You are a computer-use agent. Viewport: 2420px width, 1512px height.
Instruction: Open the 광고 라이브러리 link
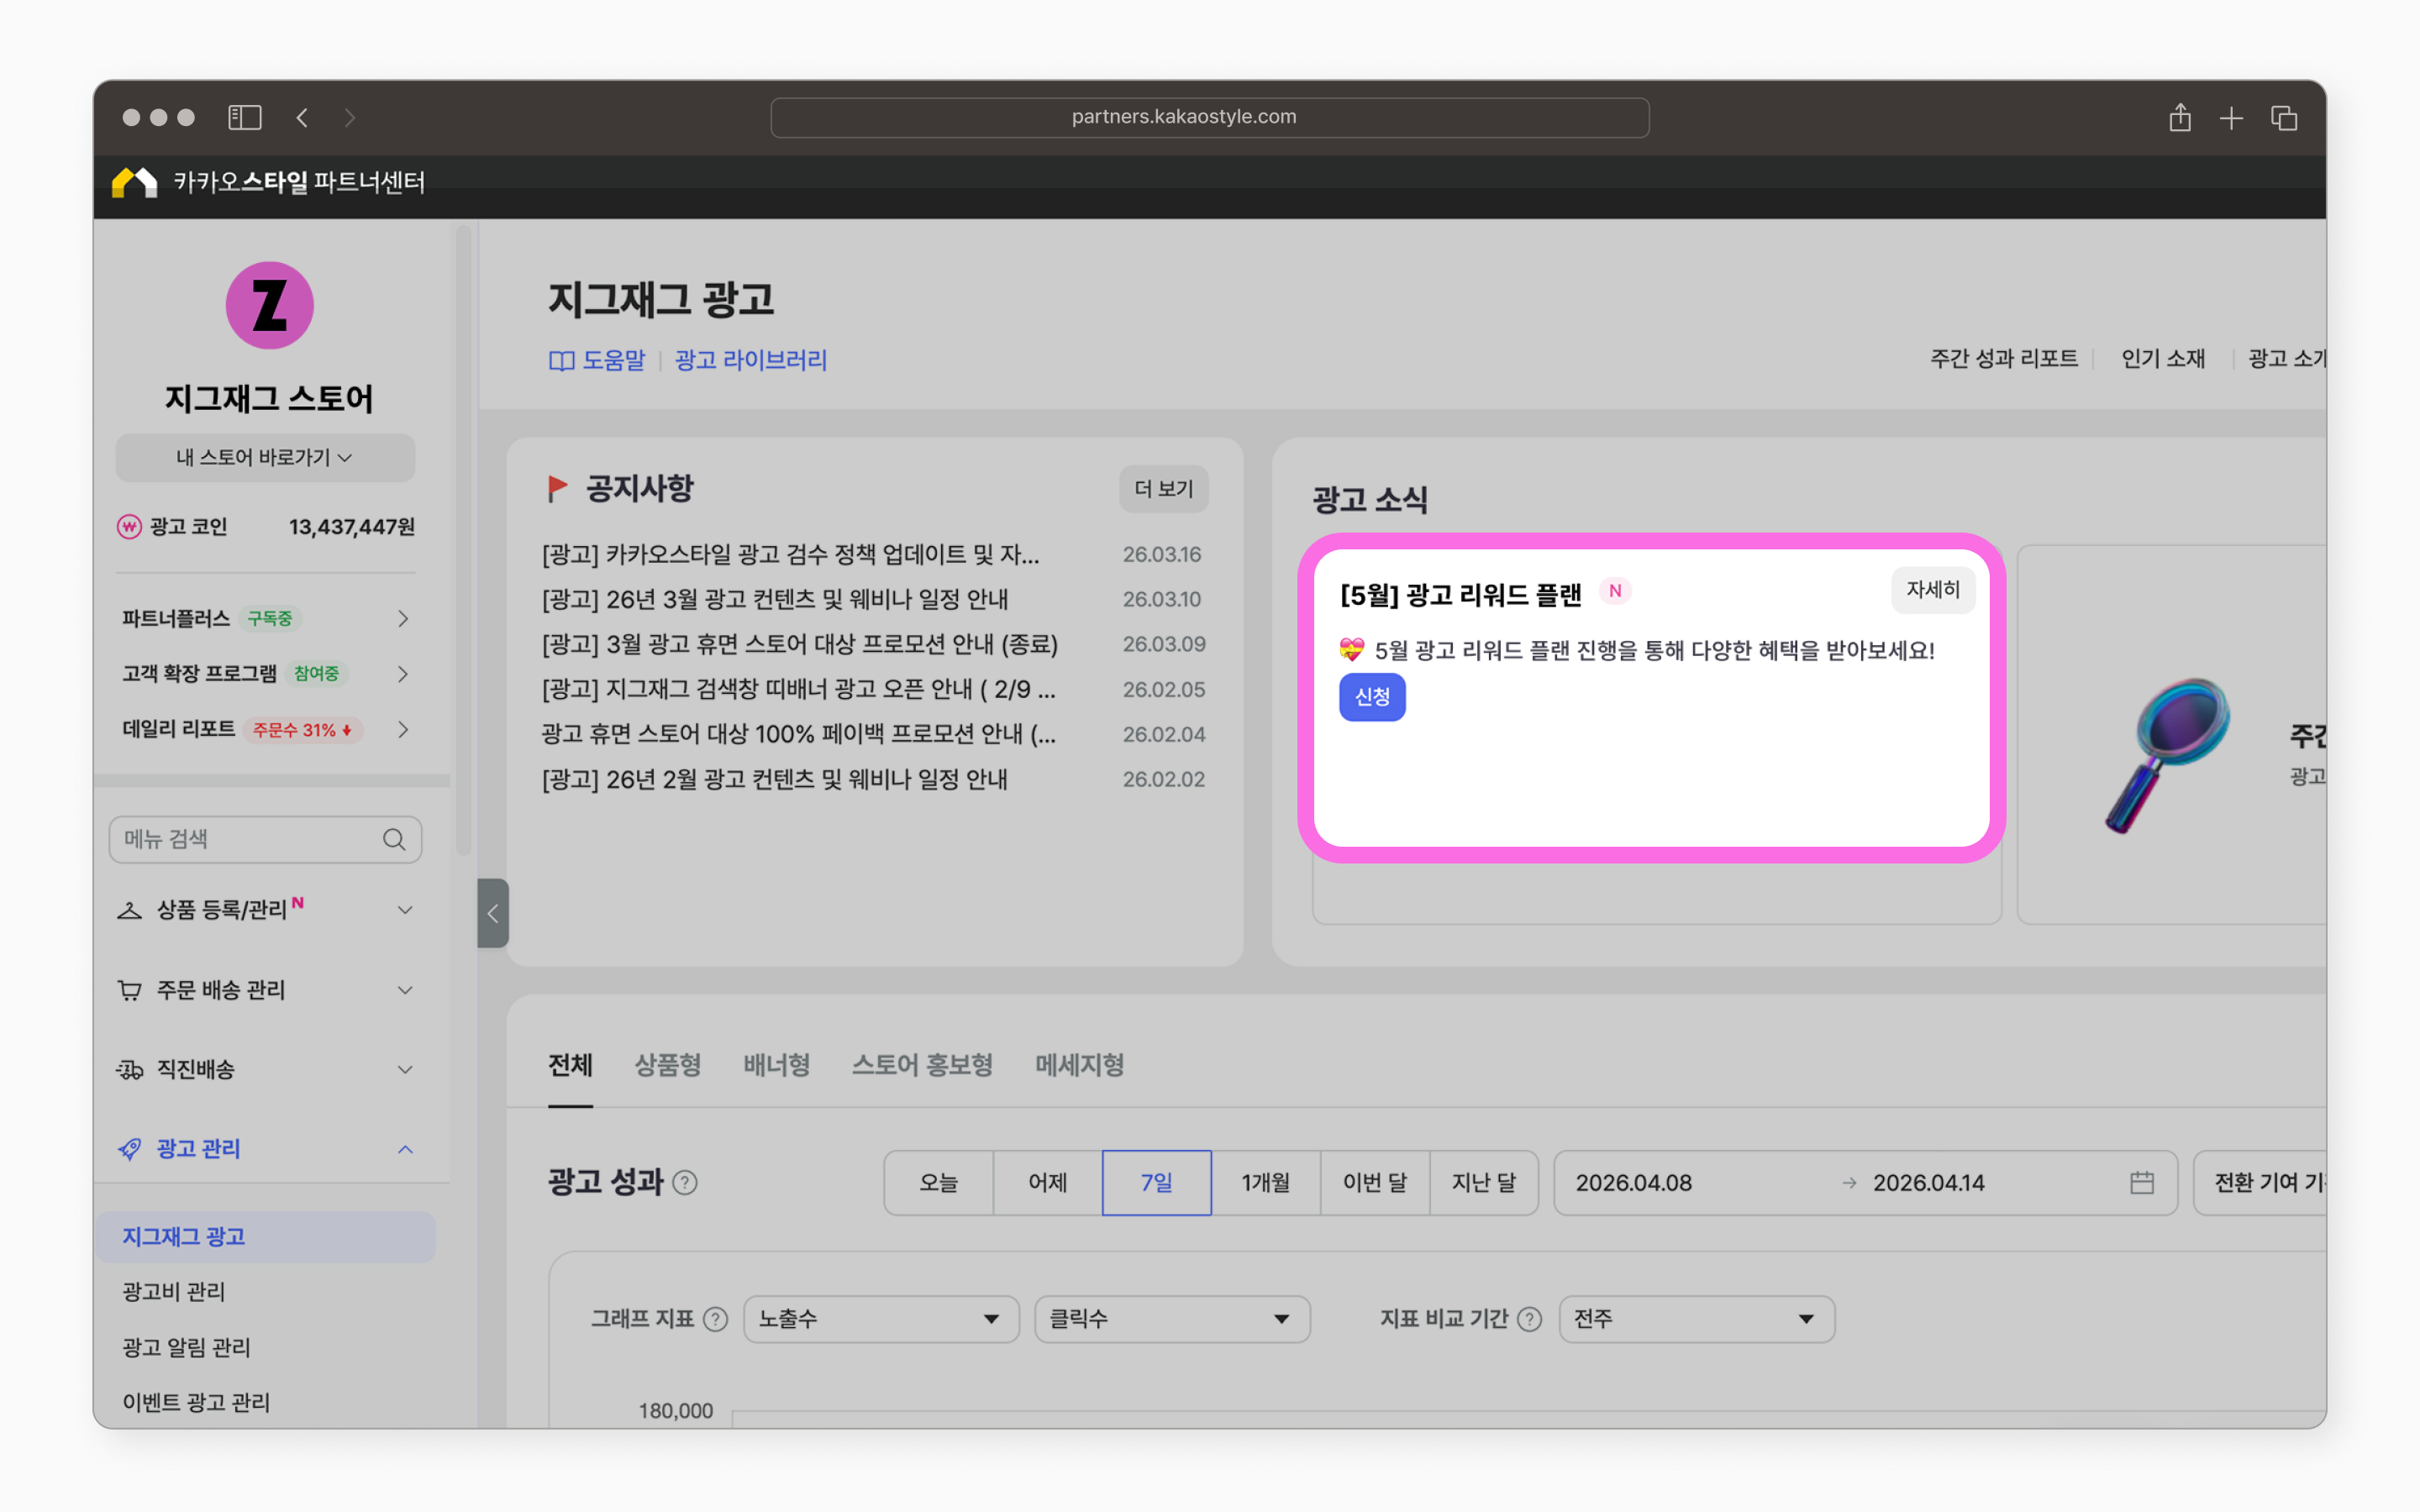coord(751,360)
